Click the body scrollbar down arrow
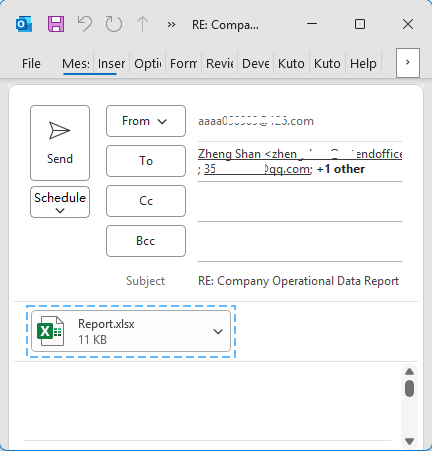The height and width of the screenshot is (451, 432). click(409, 442)
